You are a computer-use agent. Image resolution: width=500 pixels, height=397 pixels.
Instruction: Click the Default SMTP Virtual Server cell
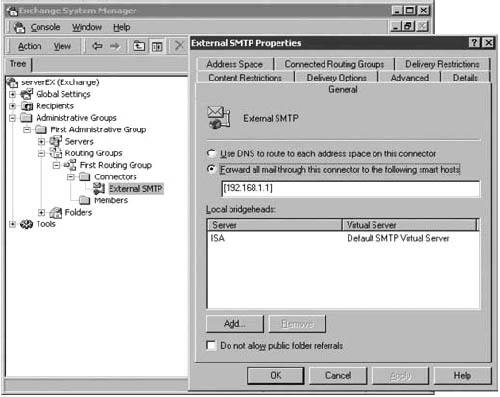point(398,238)
